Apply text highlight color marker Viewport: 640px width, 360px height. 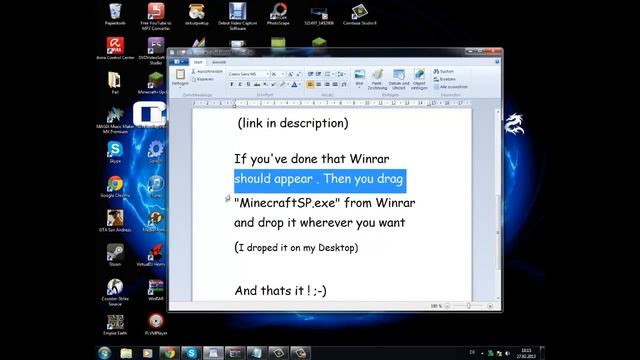pos(282,84)
